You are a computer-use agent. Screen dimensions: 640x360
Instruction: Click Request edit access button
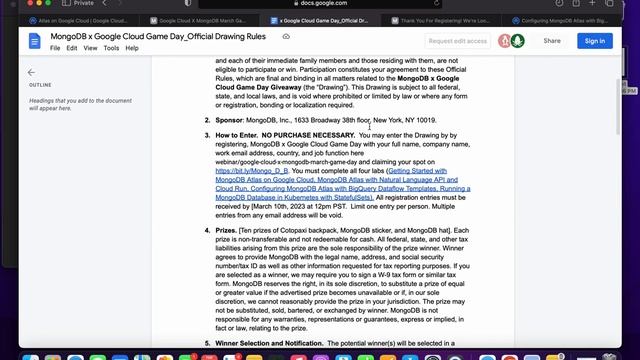tap(458, 41)
